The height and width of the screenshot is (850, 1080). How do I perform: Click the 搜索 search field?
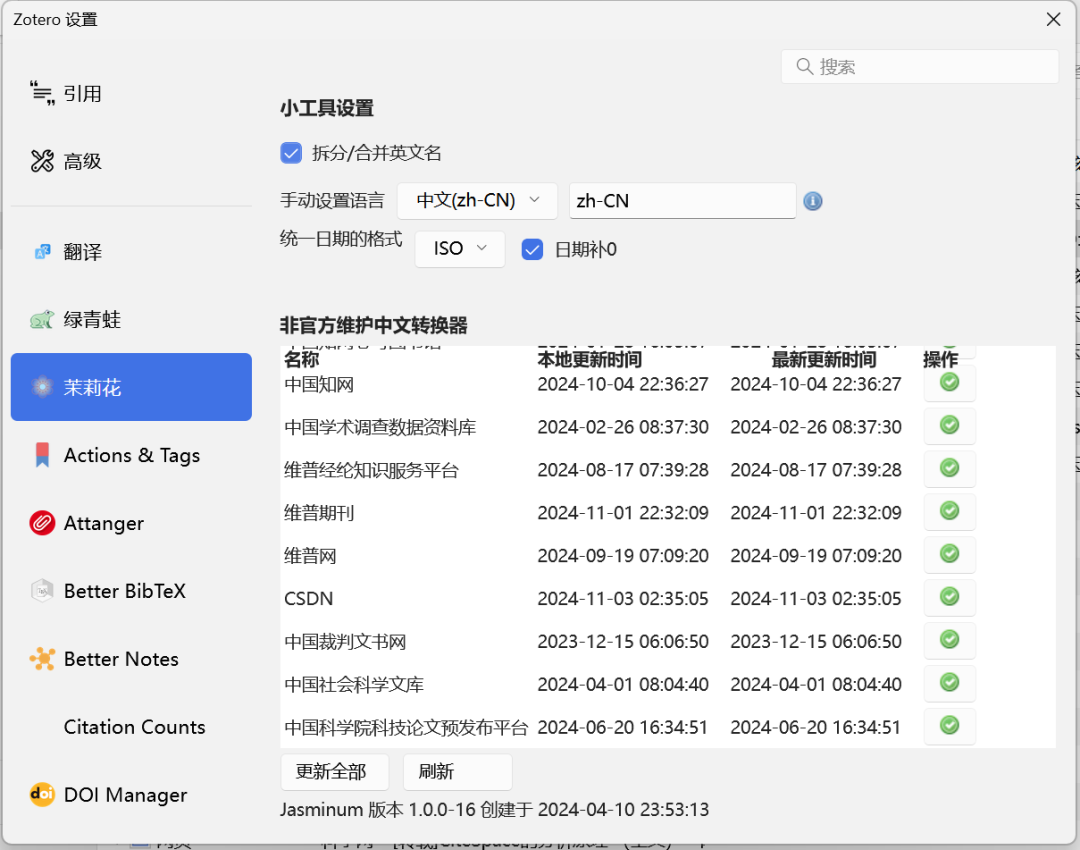919,67
